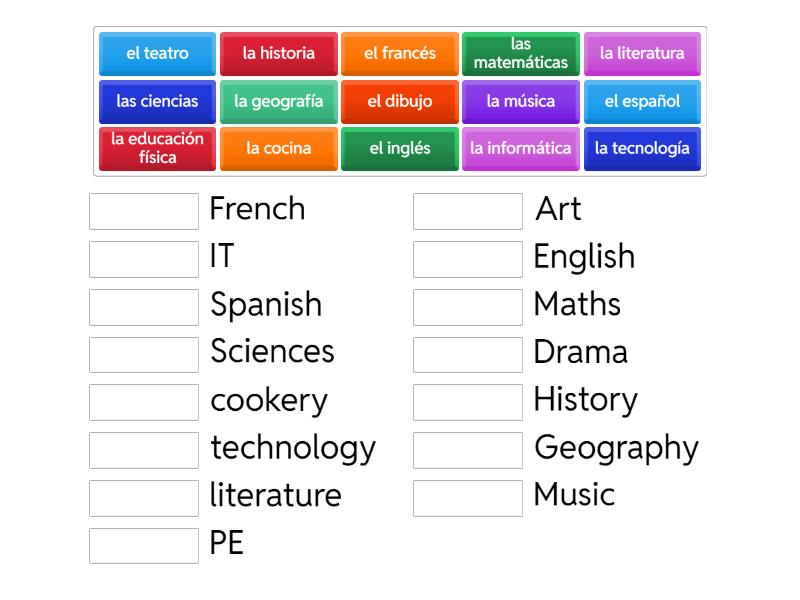Select the empty slot next to Music
The image size is (800, 600).
[x=468, y=497]
